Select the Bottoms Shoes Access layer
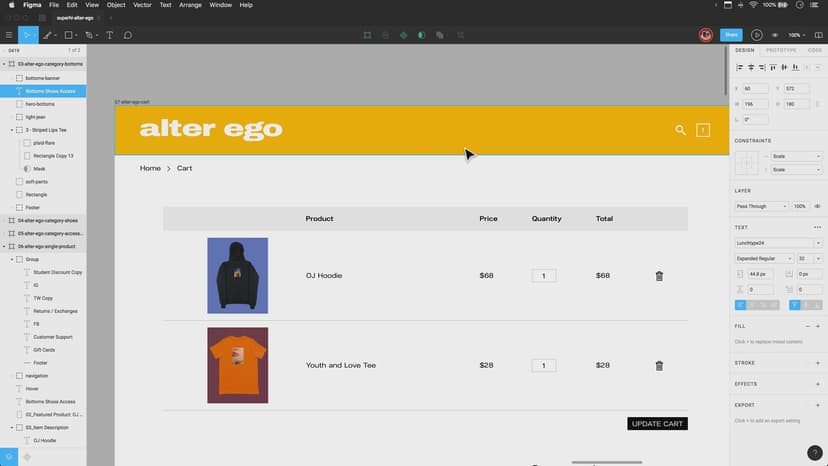The width and height of the screenshot is (828, 466). [x=50, y=91]
